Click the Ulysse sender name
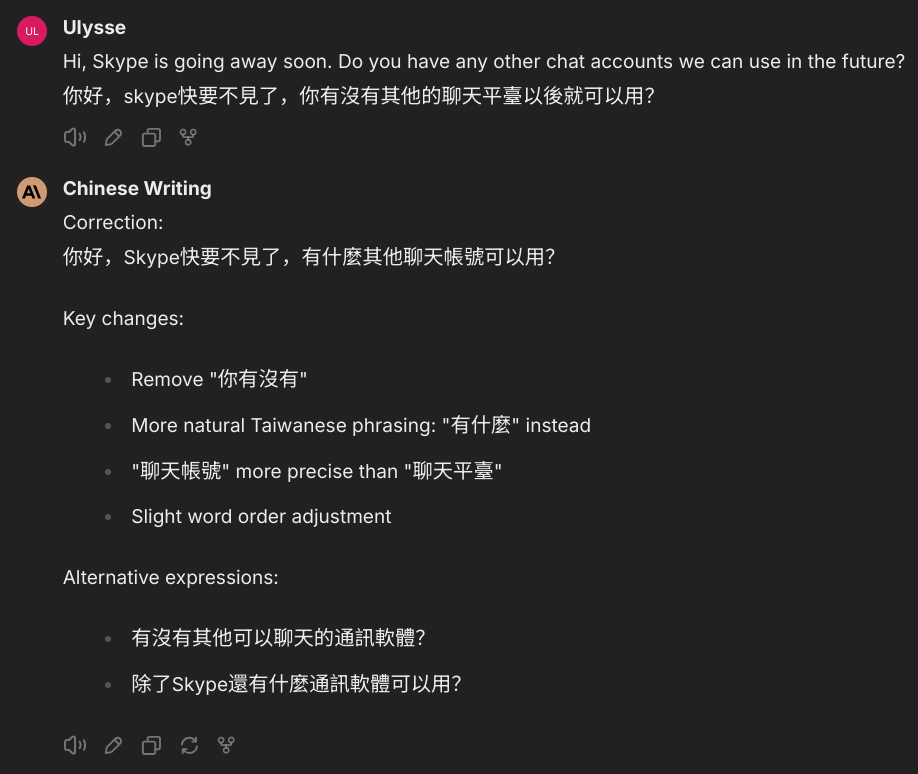This screenshot has height=774, width=918. [94, 28]
